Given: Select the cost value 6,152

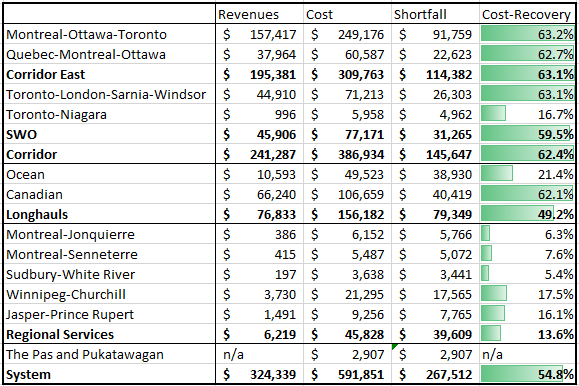Looking at the screenshot, I should pos(367,234).
